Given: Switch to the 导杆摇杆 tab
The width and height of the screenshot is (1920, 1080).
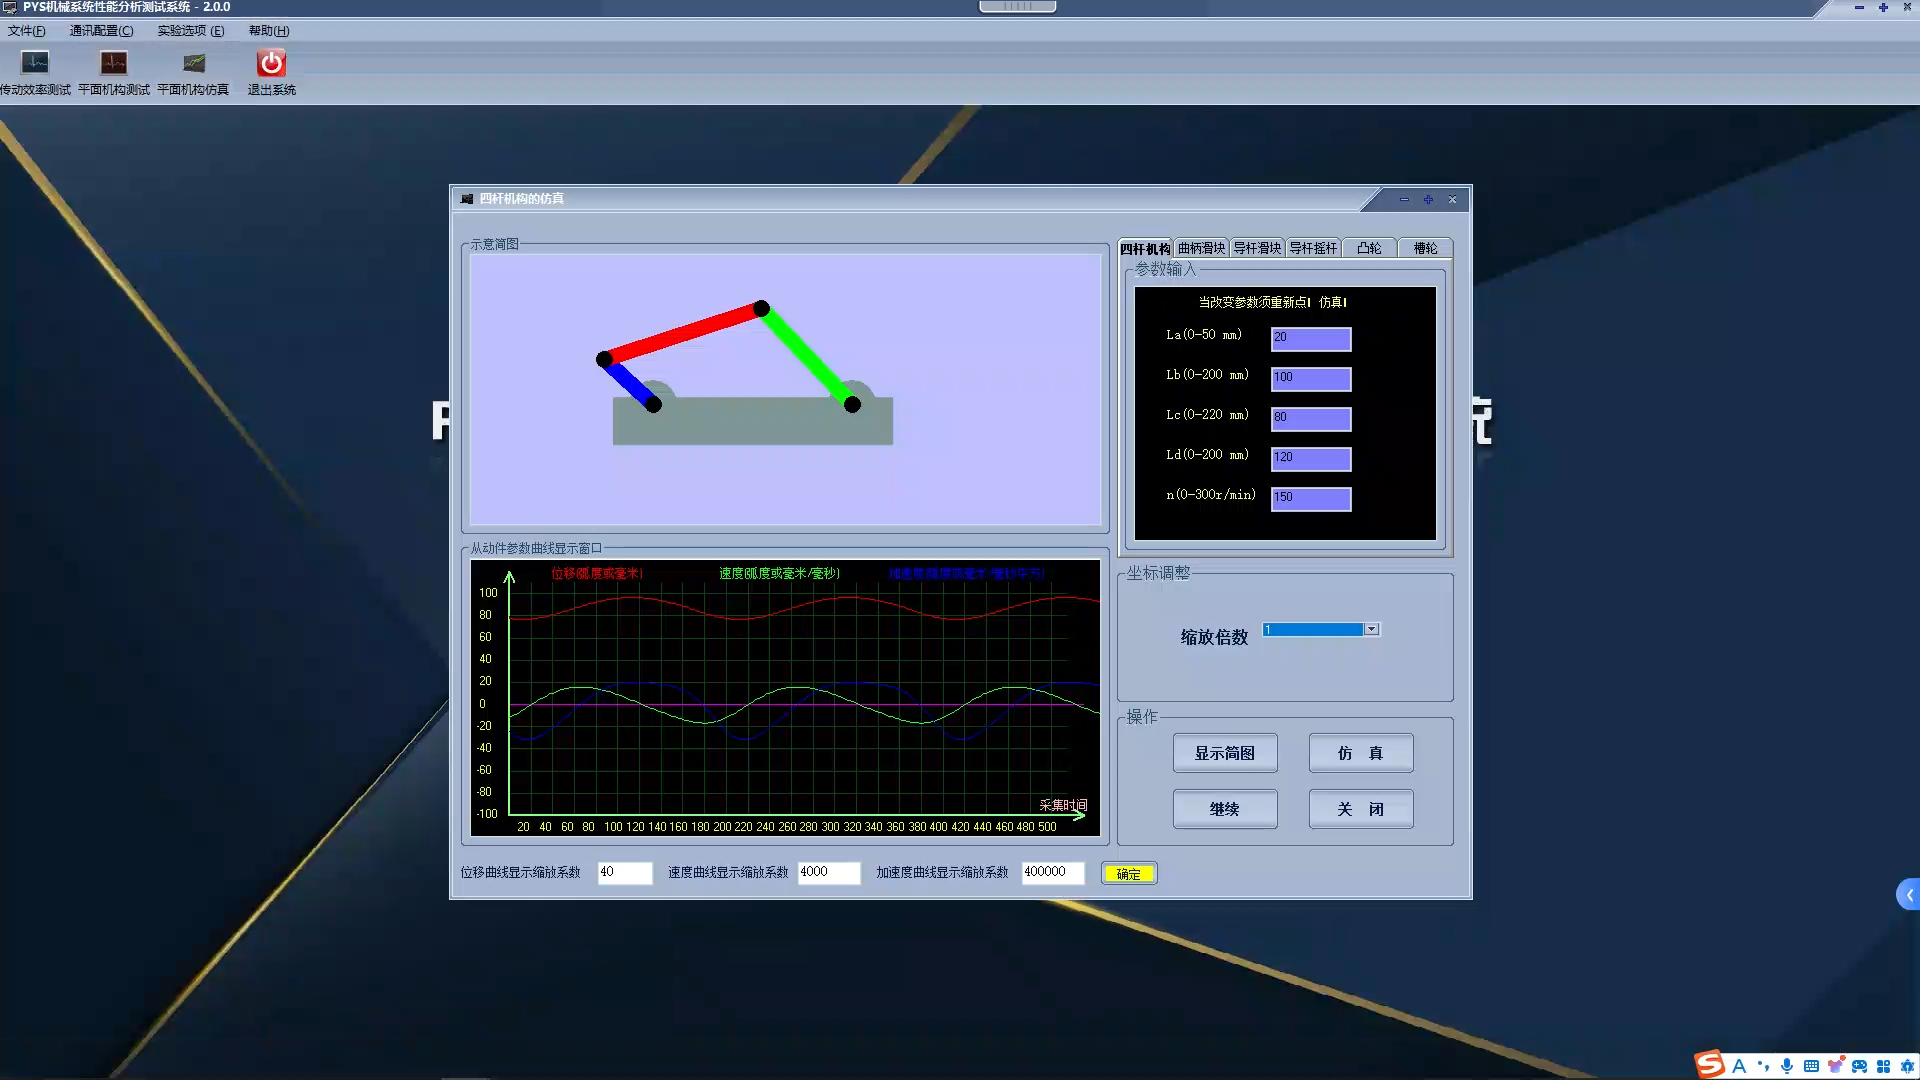Looking at the screenshot, I should coord(1313,248).
